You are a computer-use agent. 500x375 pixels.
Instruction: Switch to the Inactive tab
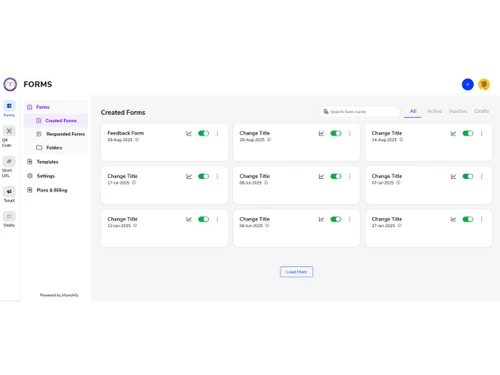[x=458, y=111]
